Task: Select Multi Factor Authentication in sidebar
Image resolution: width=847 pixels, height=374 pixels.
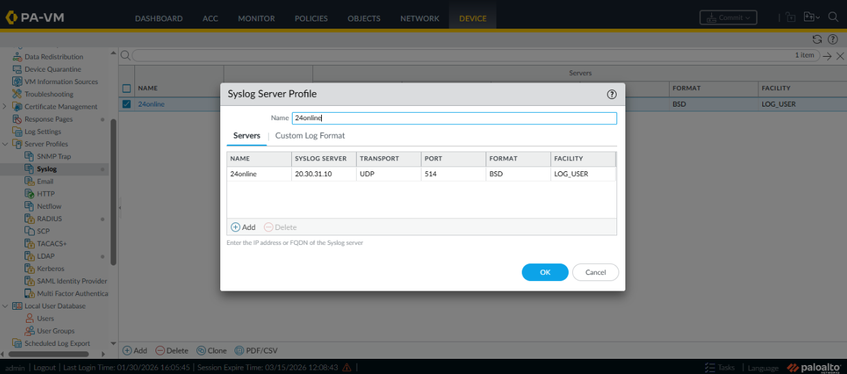Action: 72,293
